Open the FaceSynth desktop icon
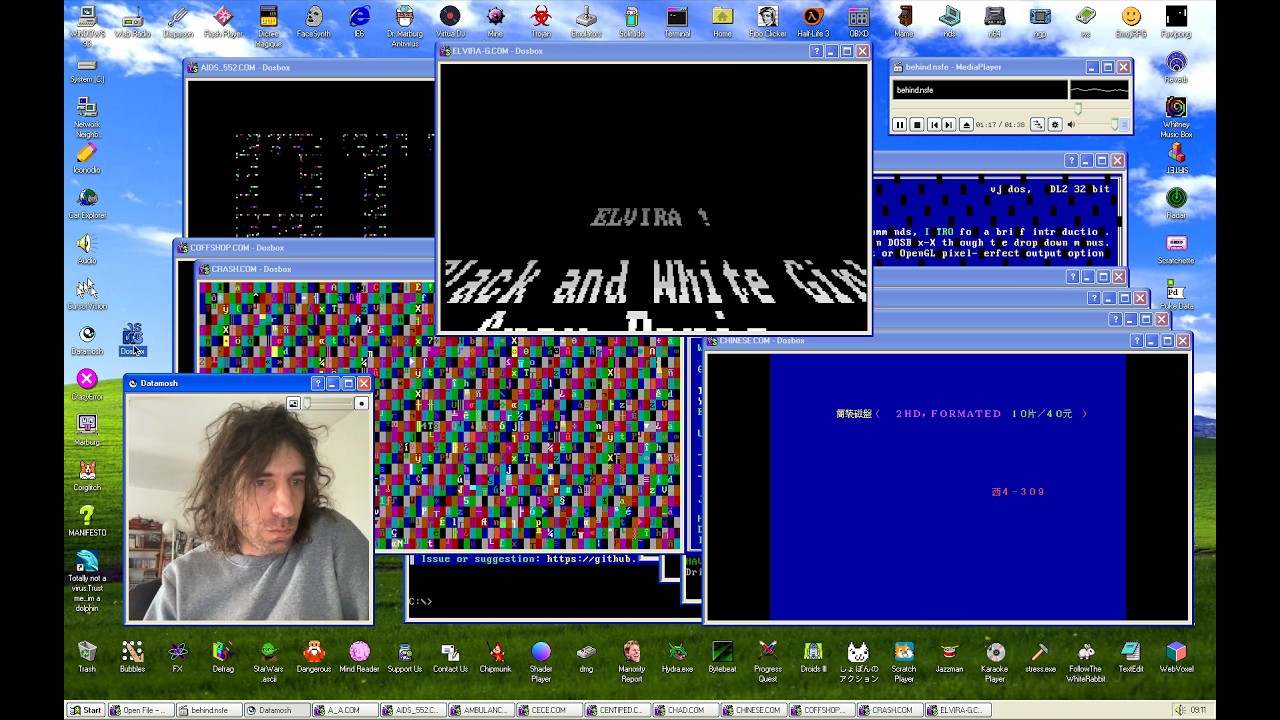The image size is (1280, 720). point(314,22)
